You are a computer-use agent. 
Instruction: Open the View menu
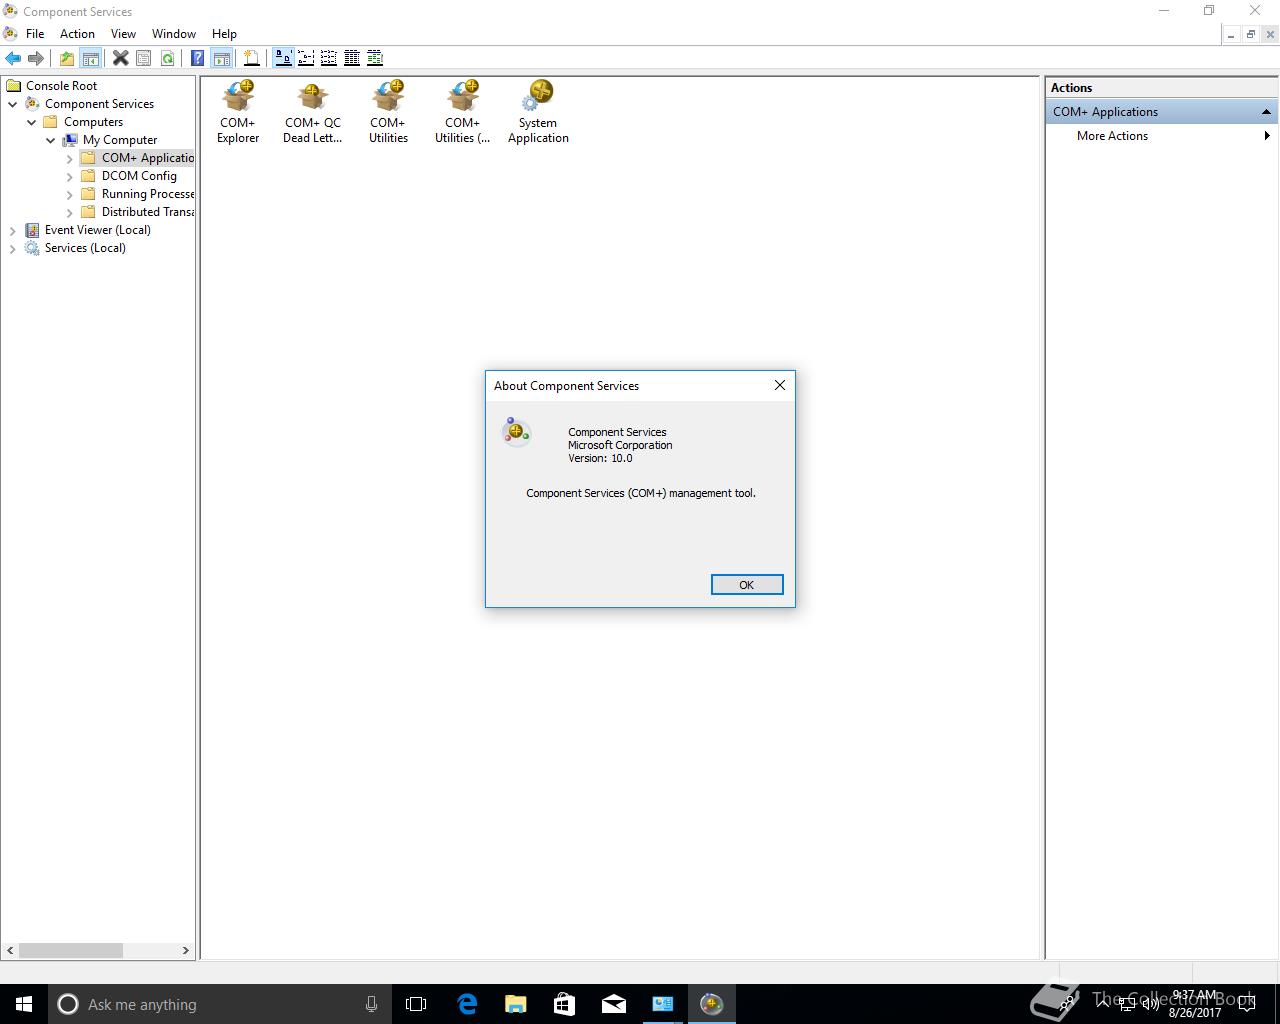[x=123, y=33]
